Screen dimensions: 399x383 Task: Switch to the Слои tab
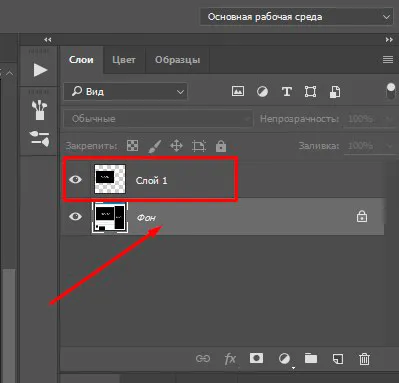click(81, 60)
